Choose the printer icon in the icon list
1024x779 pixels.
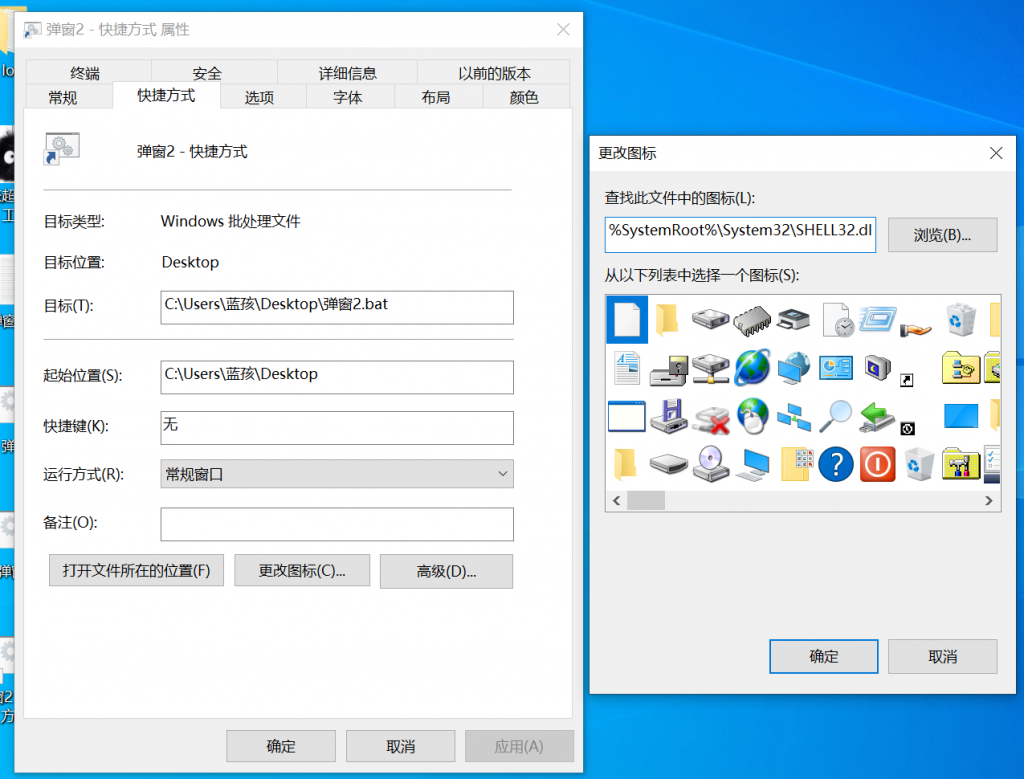[793, 319]
